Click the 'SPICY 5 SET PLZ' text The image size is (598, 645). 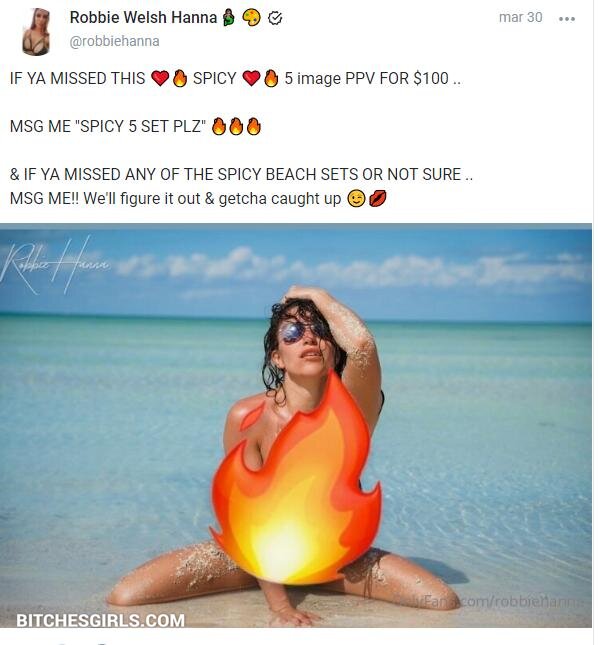[x=140, y=126]
